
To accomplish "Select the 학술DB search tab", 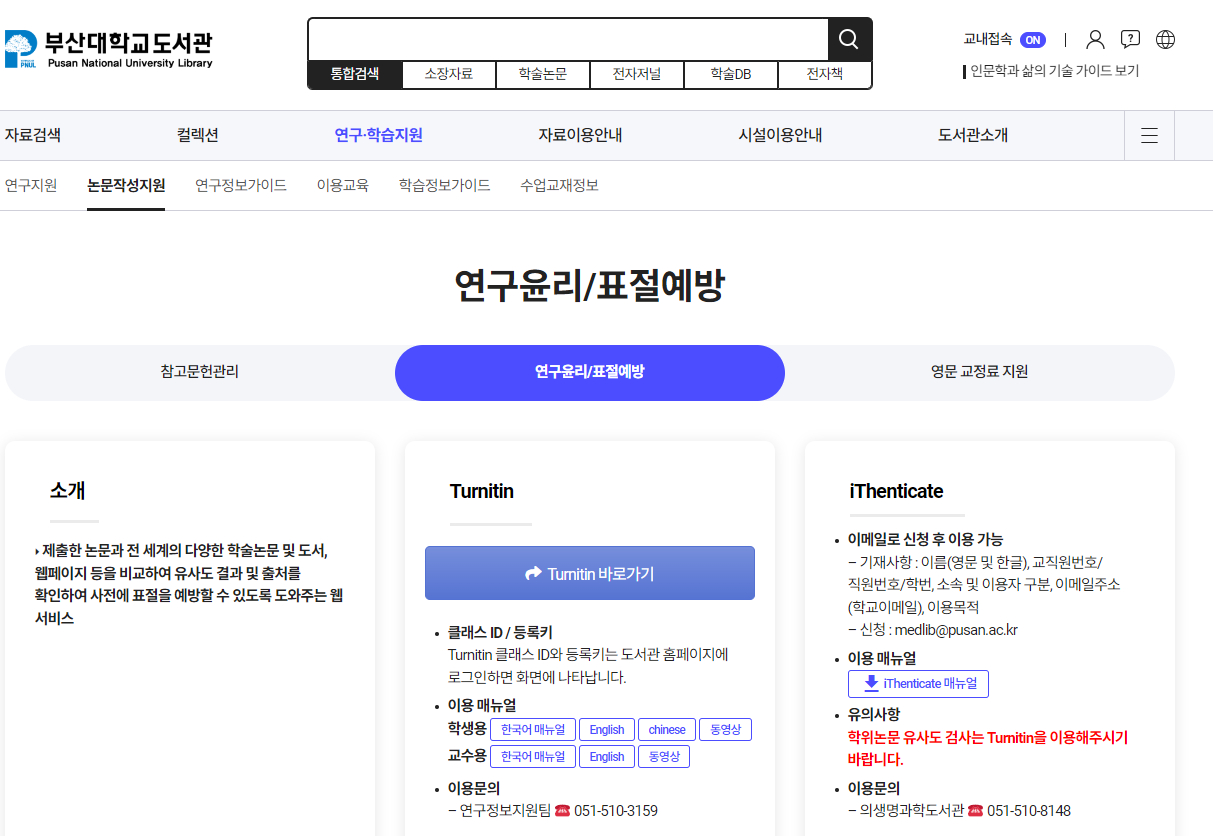I will (731, 74).
